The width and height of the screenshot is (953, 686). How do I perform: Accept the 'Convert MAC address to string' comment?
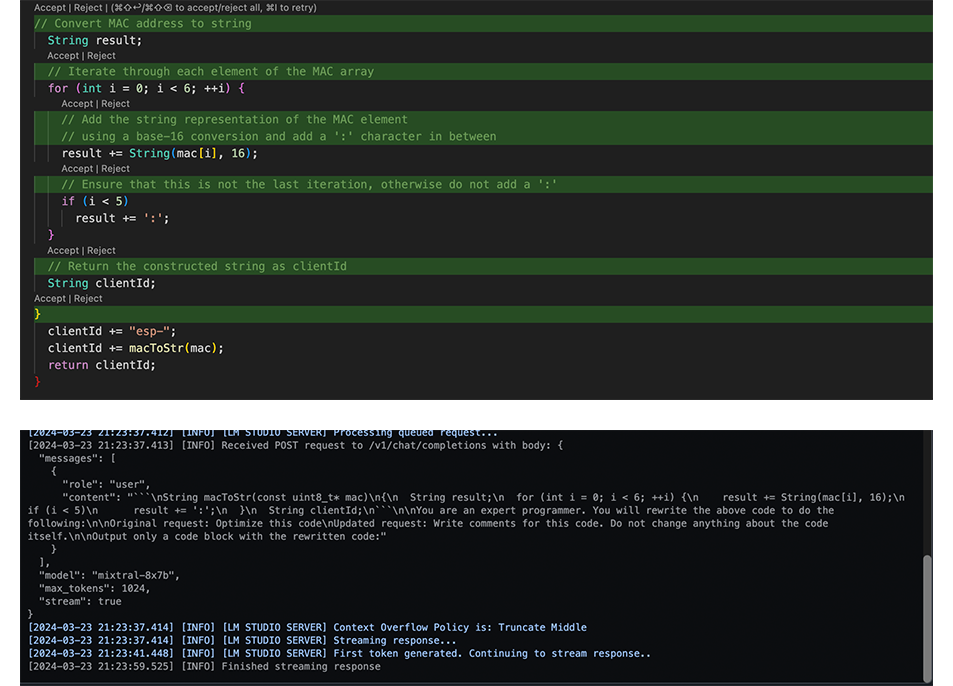pyautogui.click(x=49, y=8)
